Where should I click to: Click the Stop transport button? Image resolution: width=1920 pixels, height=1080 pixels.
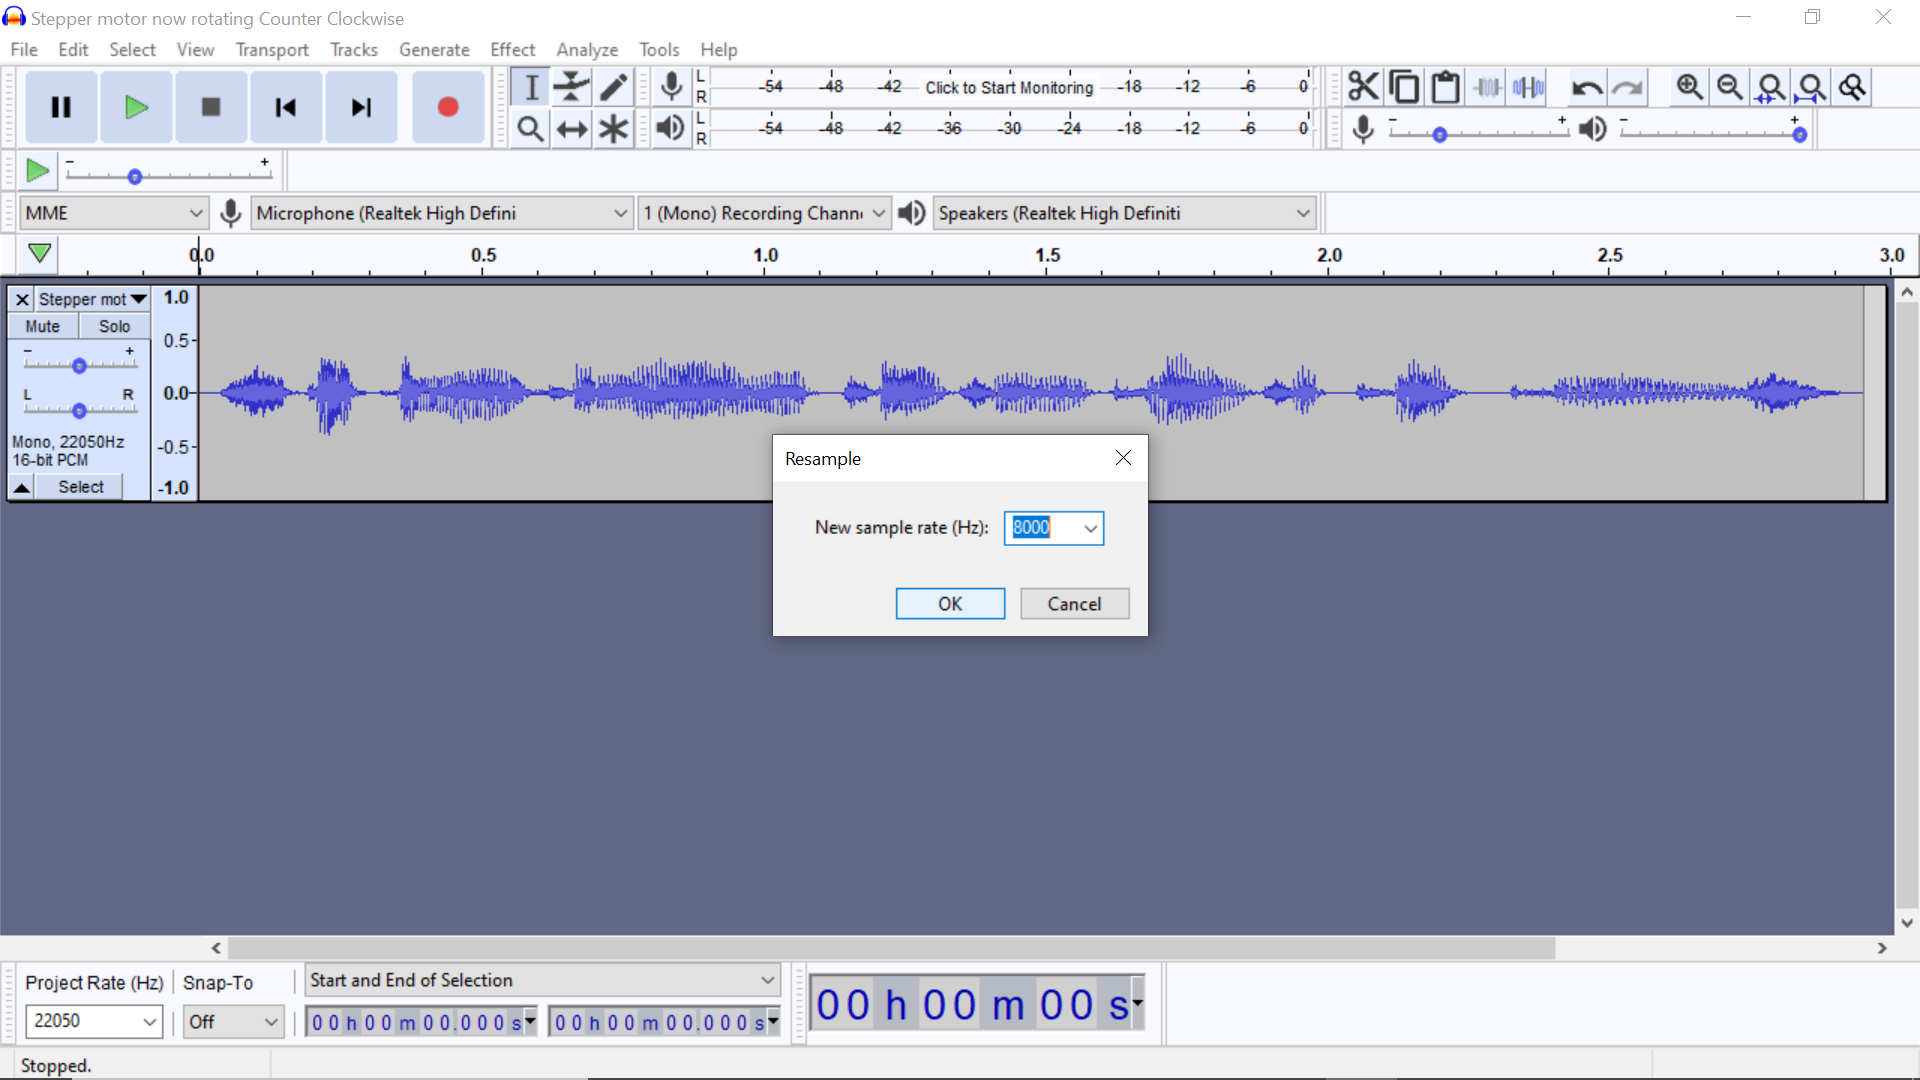coord(211,107)
